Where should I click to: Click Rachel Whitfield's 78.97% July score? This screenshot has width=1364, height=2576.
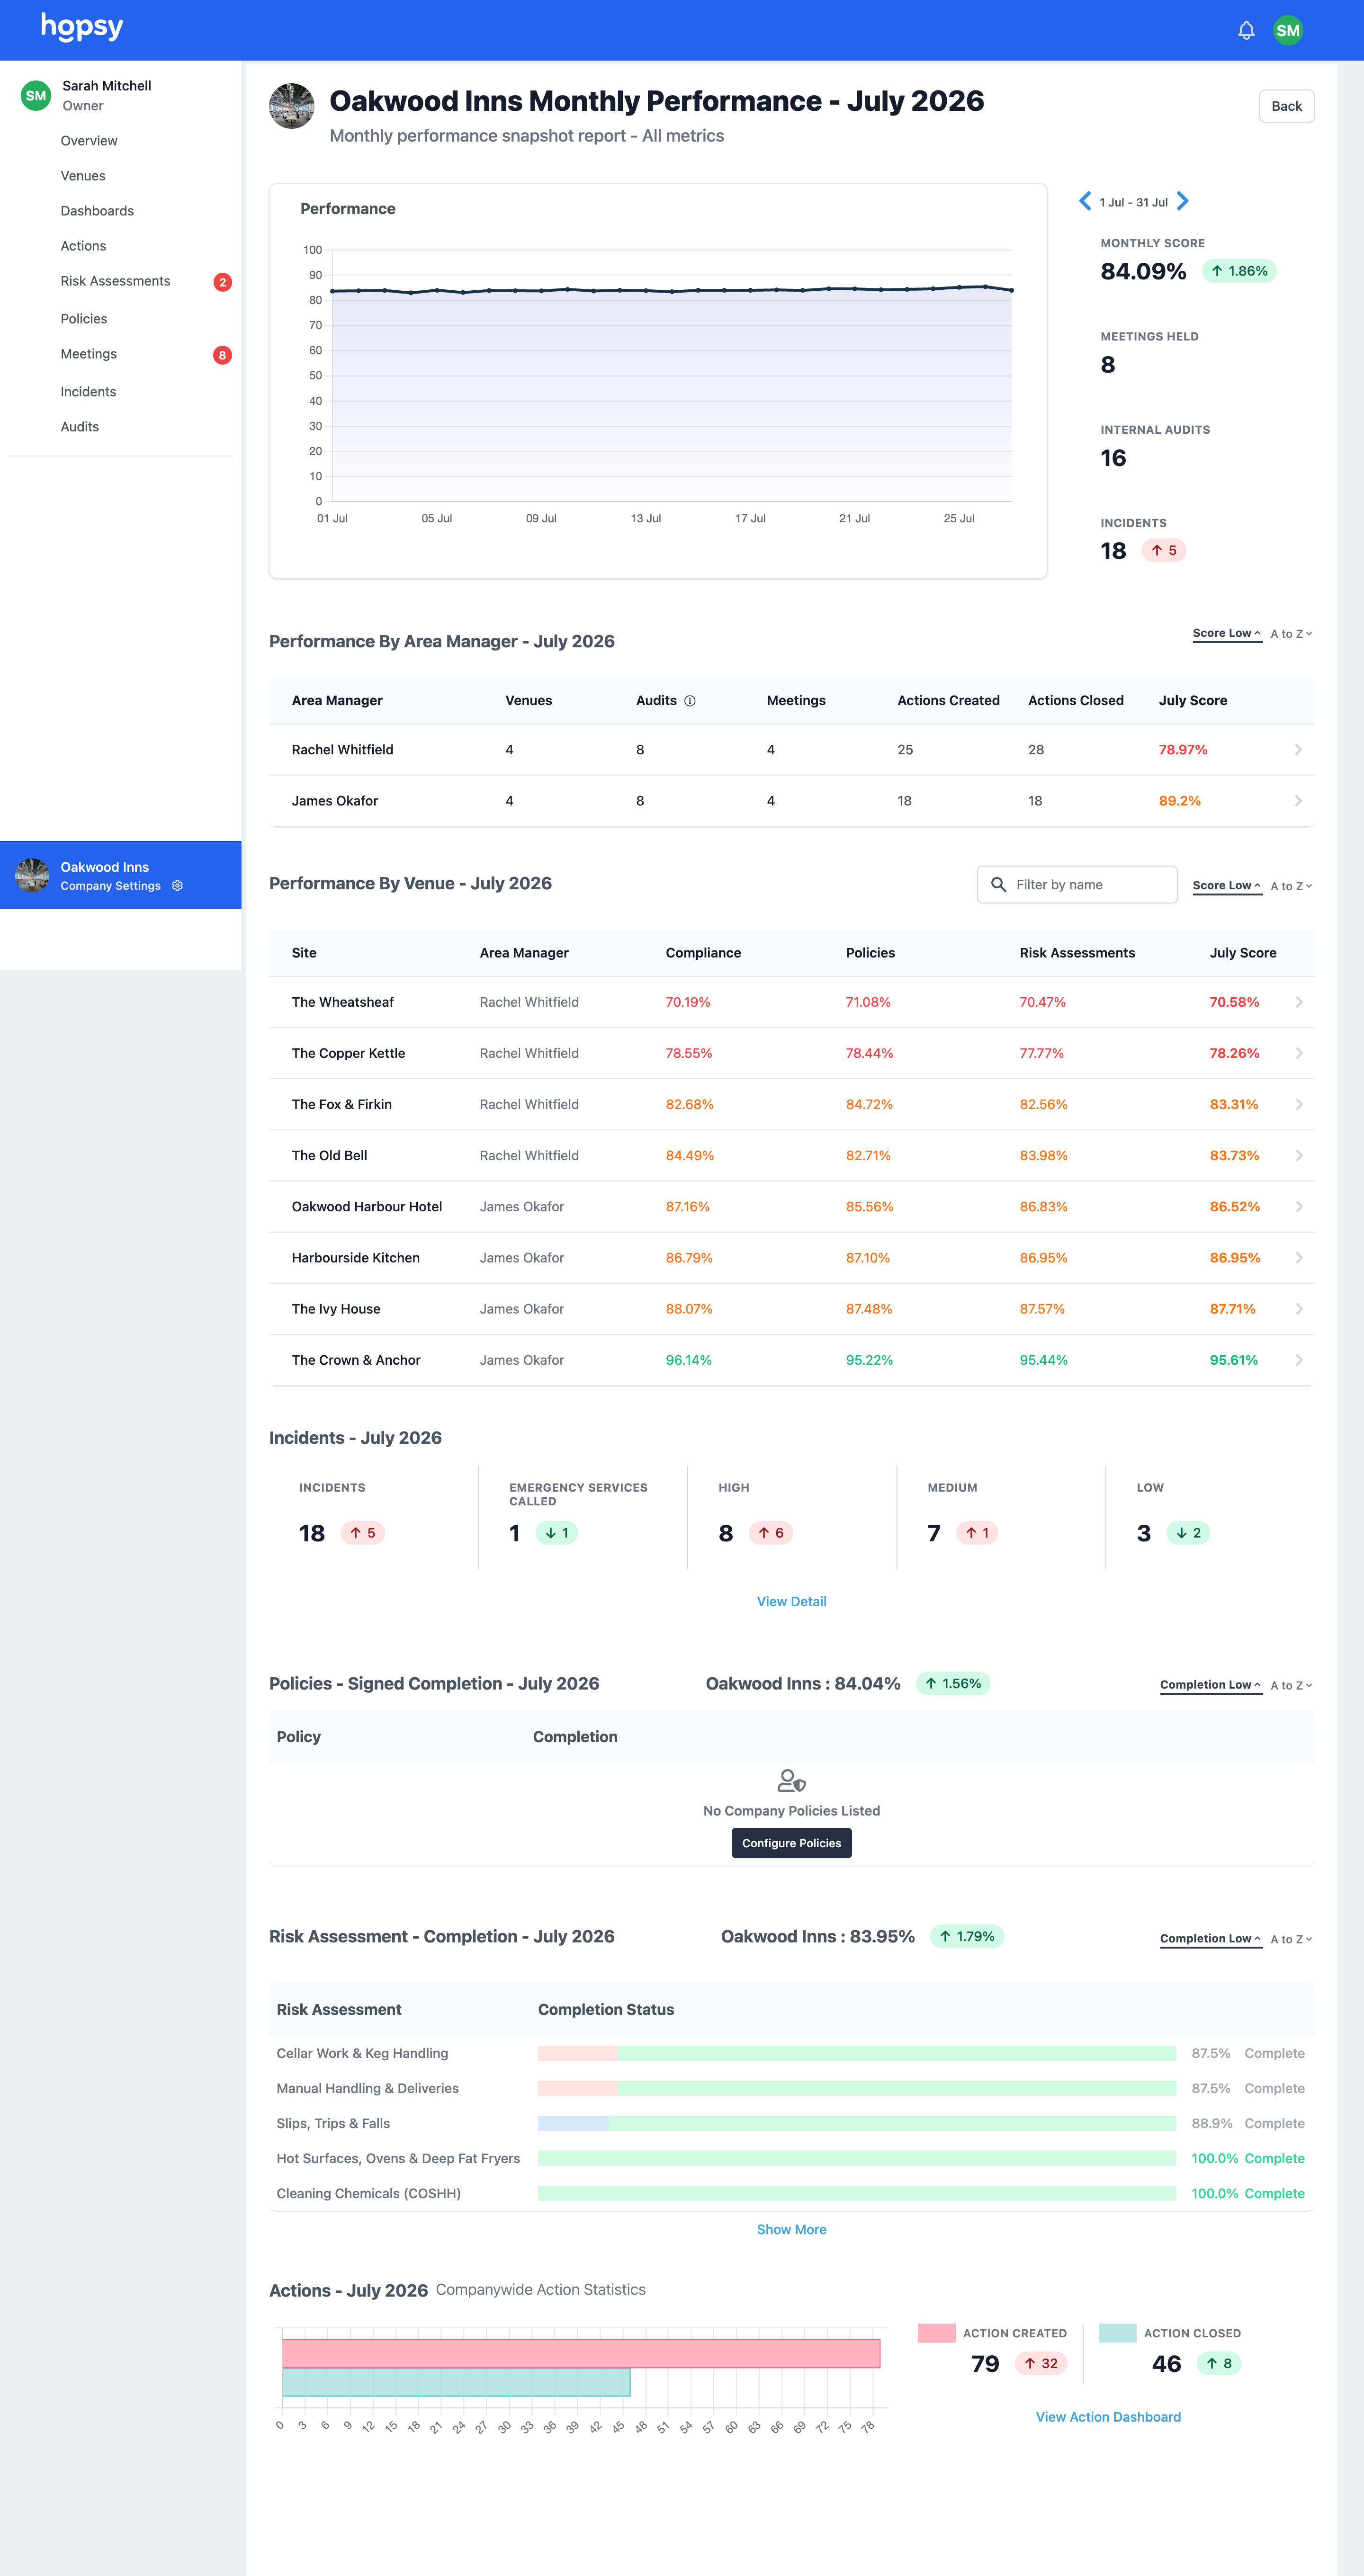pyautogui.click(x=1183, y=750)
